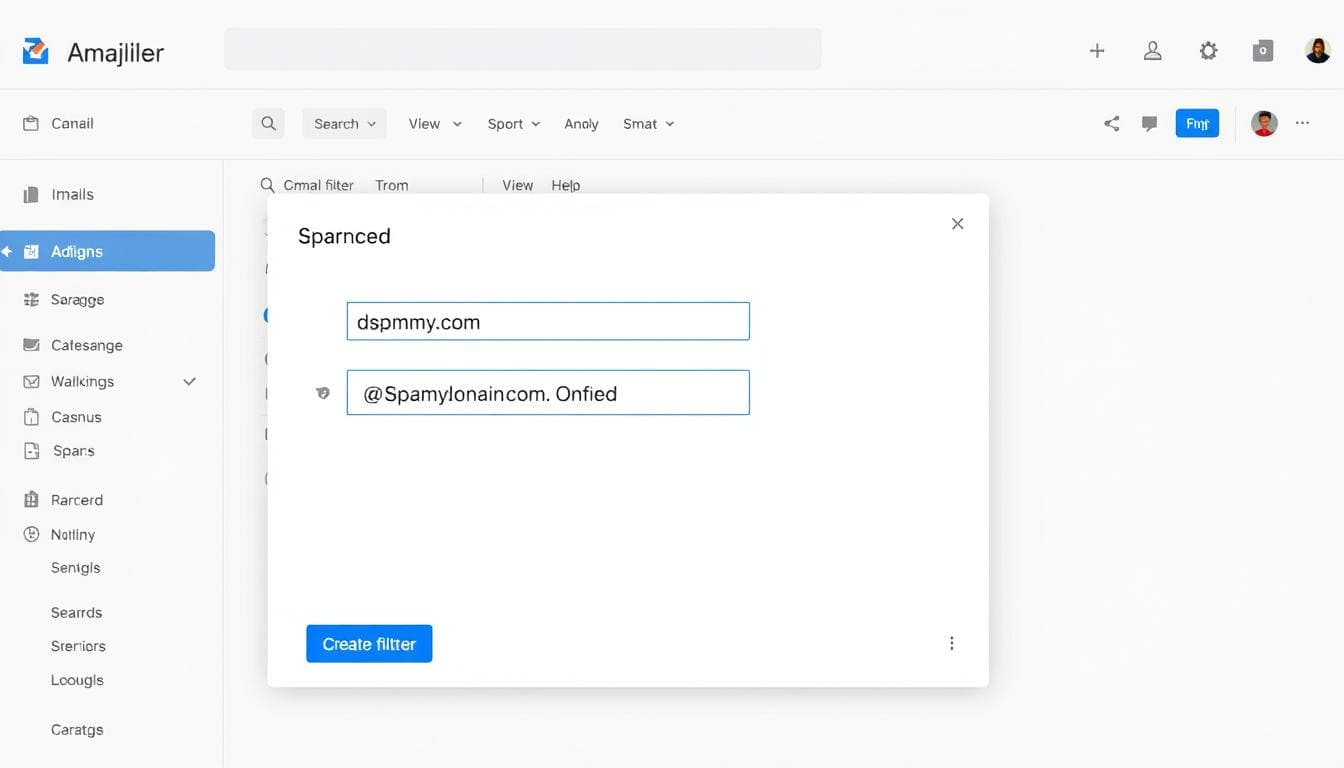Click the magnifier search icon button

[x=268, y=124]
